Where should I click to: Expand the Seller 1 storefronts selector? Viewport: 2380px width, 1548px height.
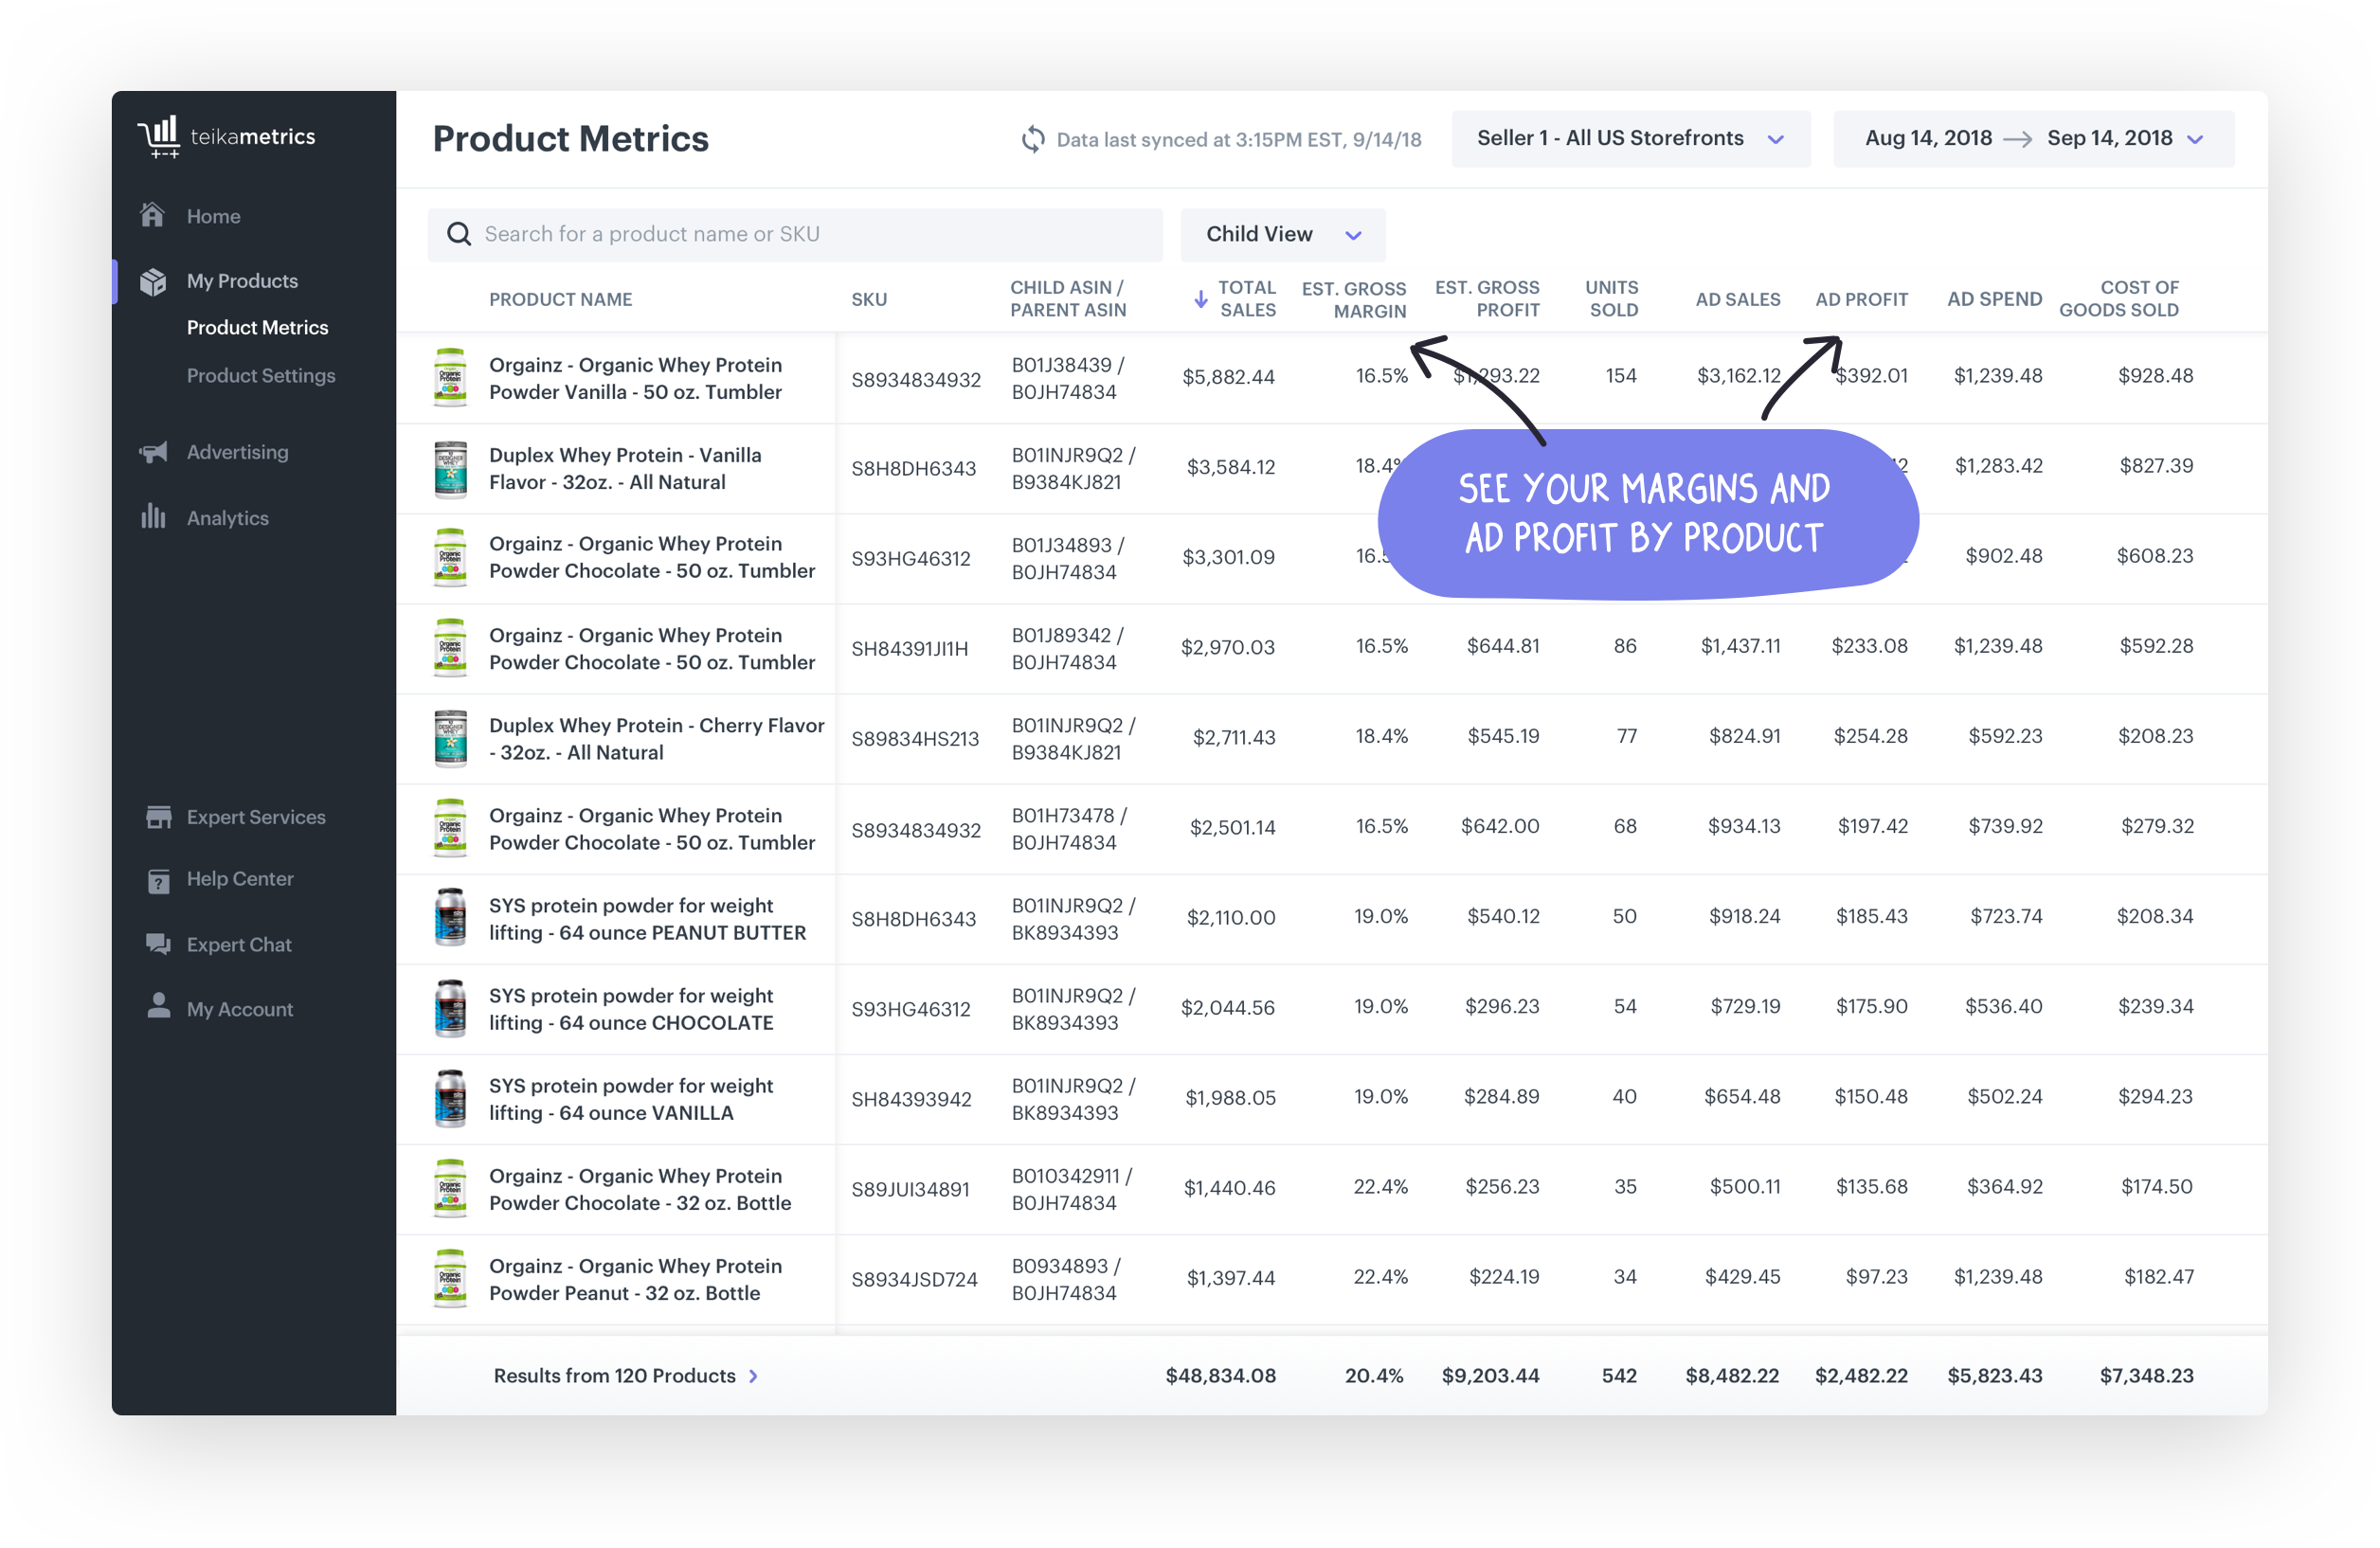1629,138
